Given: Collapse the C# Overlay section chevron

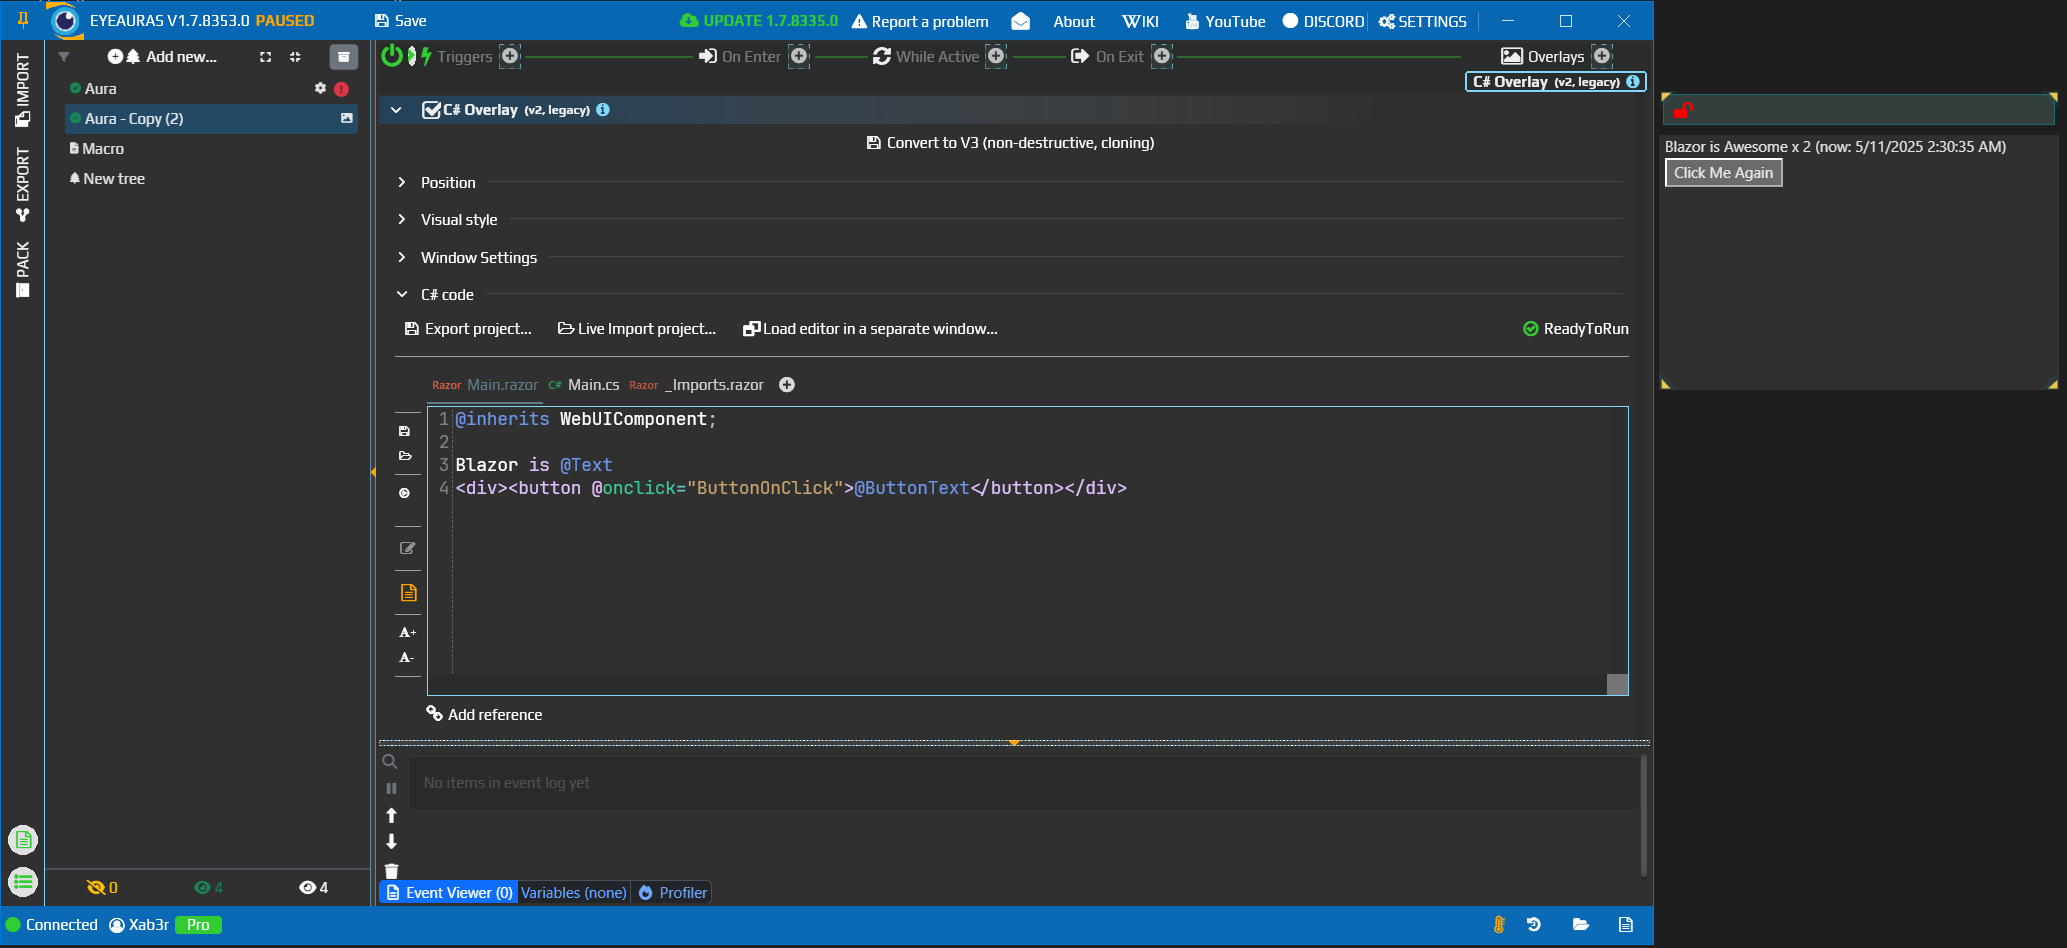Looking at the screenshot, I should point(396,110).
